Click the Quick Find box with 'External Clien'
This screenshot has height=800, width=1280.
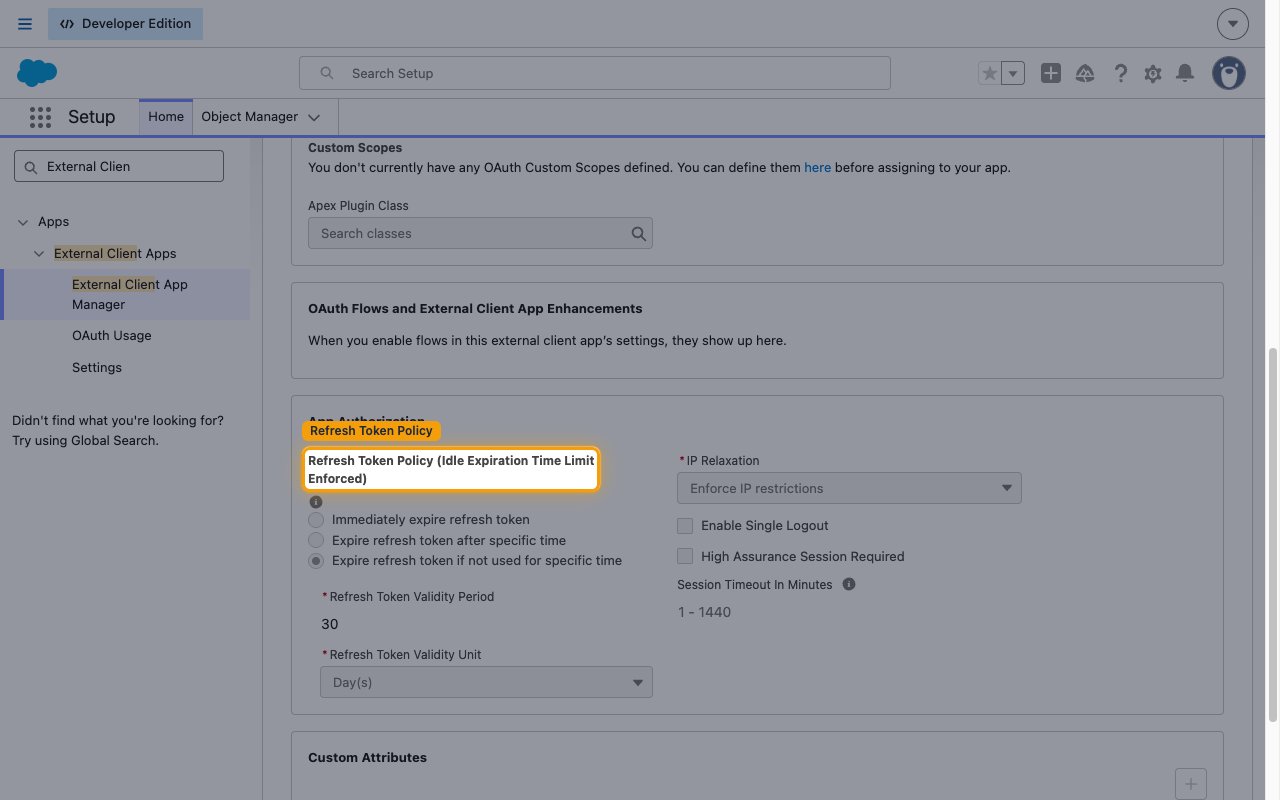119,166
